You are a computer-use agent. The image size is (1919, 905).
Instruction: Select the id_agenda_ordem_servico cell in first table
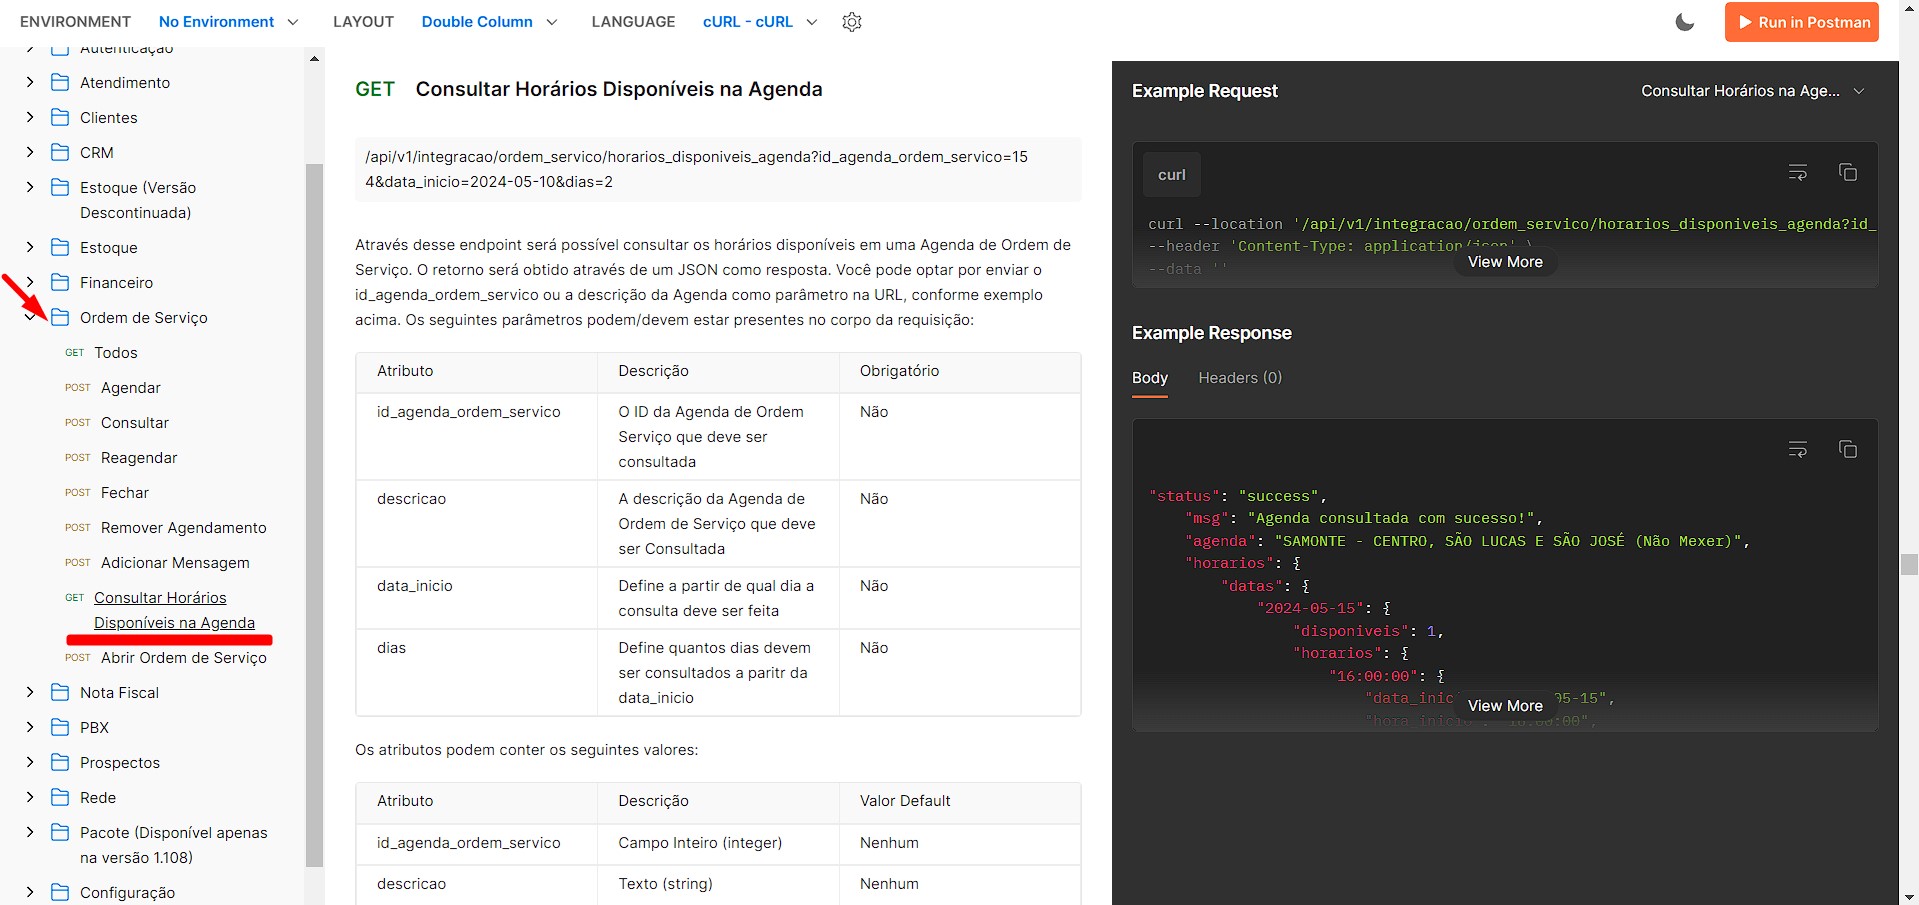point(476,437)
